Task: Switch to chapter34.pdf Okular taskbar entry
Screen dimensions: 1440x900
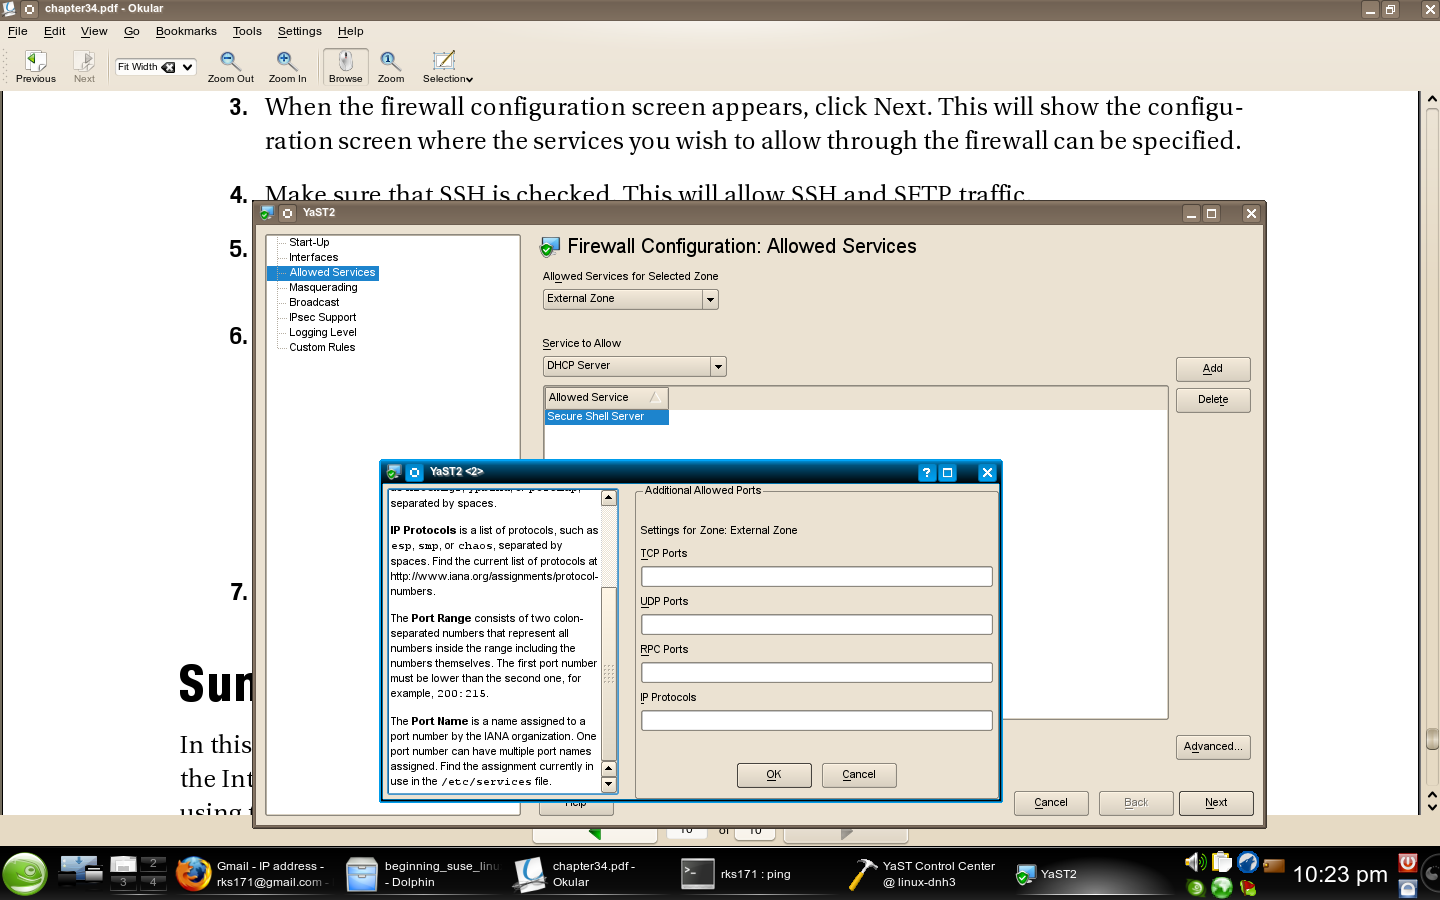Action: point(590,874)
